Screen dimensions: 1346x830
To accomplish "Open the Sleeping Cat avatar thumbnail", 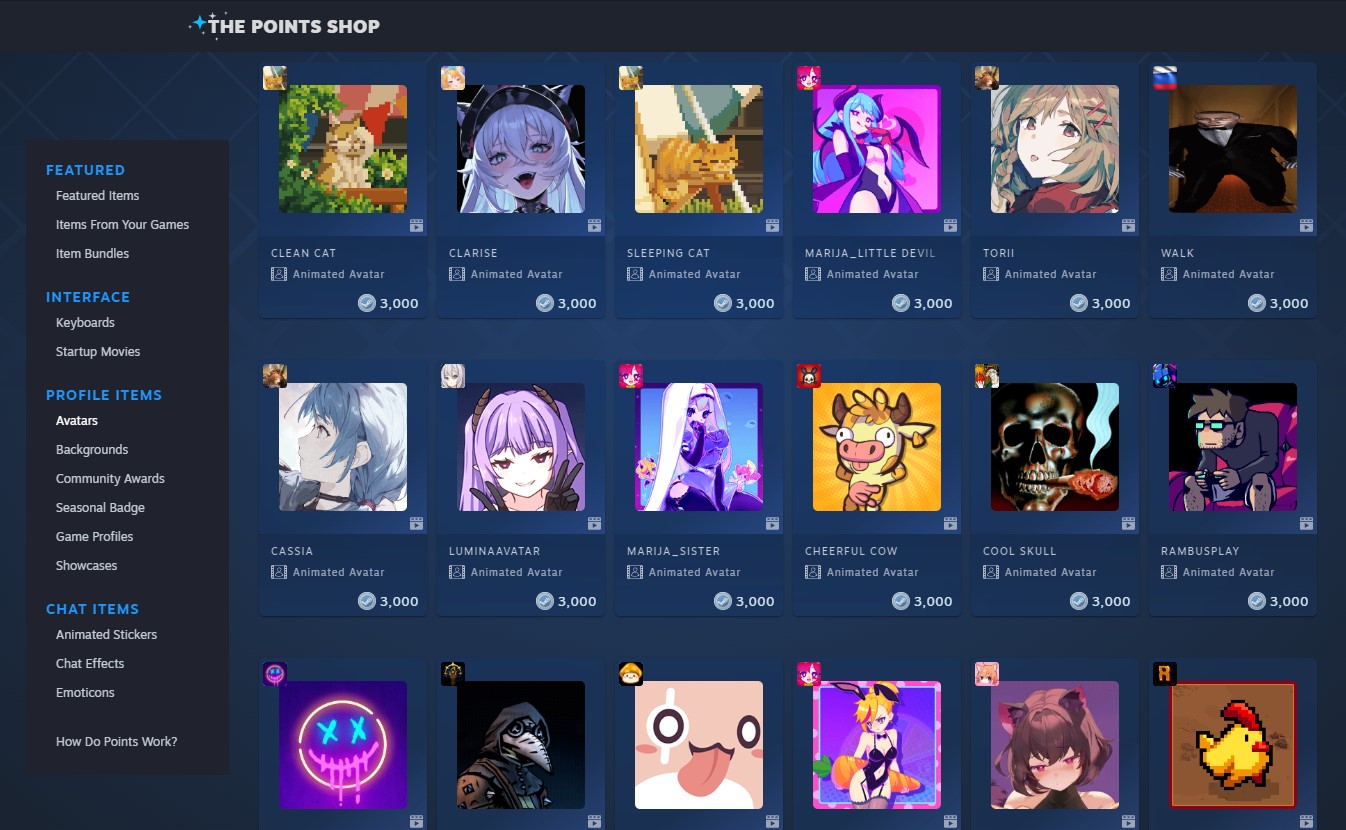I will tap(699, 149).
